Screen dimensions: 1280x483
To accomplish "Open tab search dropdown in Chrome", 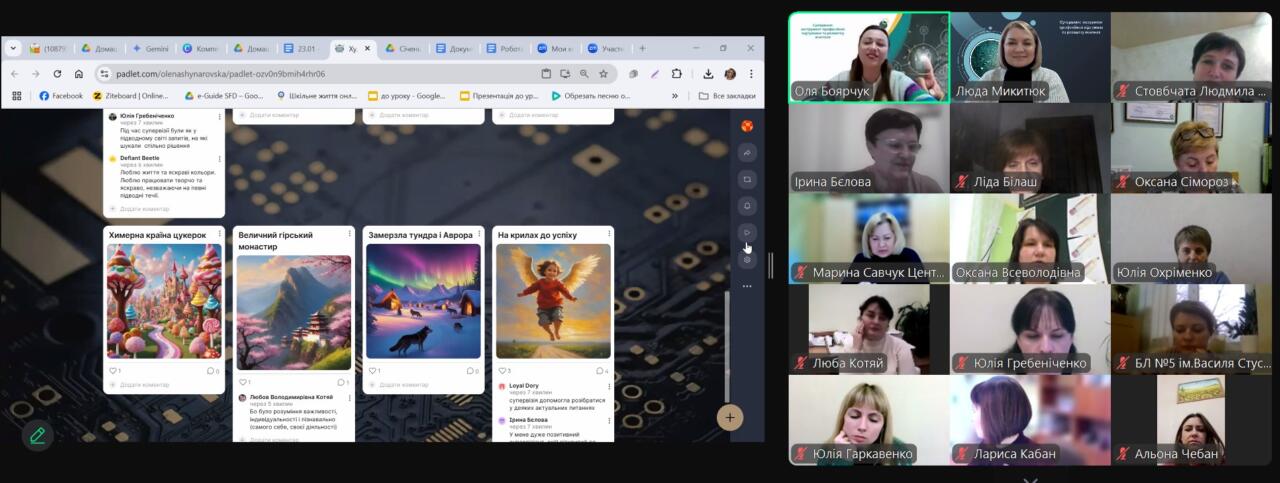I will 13,48.
